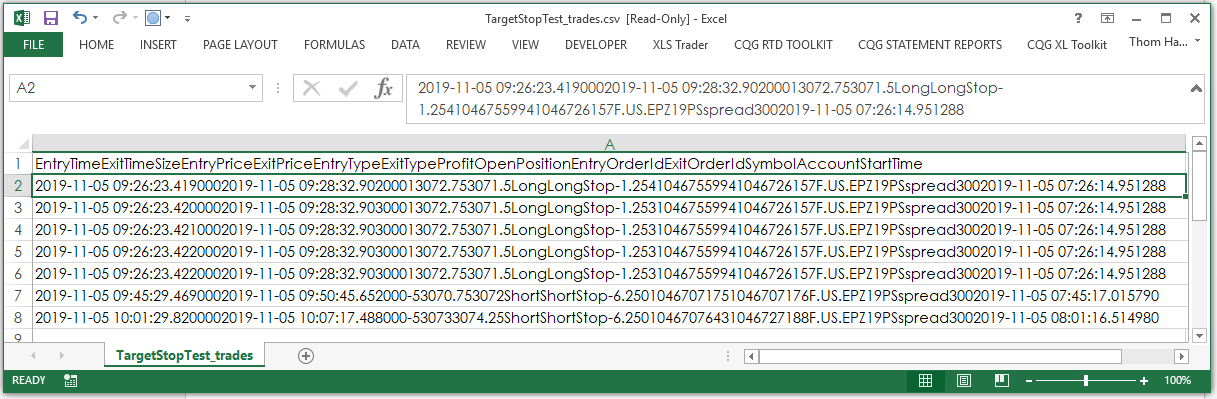
Task: Expand the shape icon dropdown arrow
Action: [x=168, y=18]
